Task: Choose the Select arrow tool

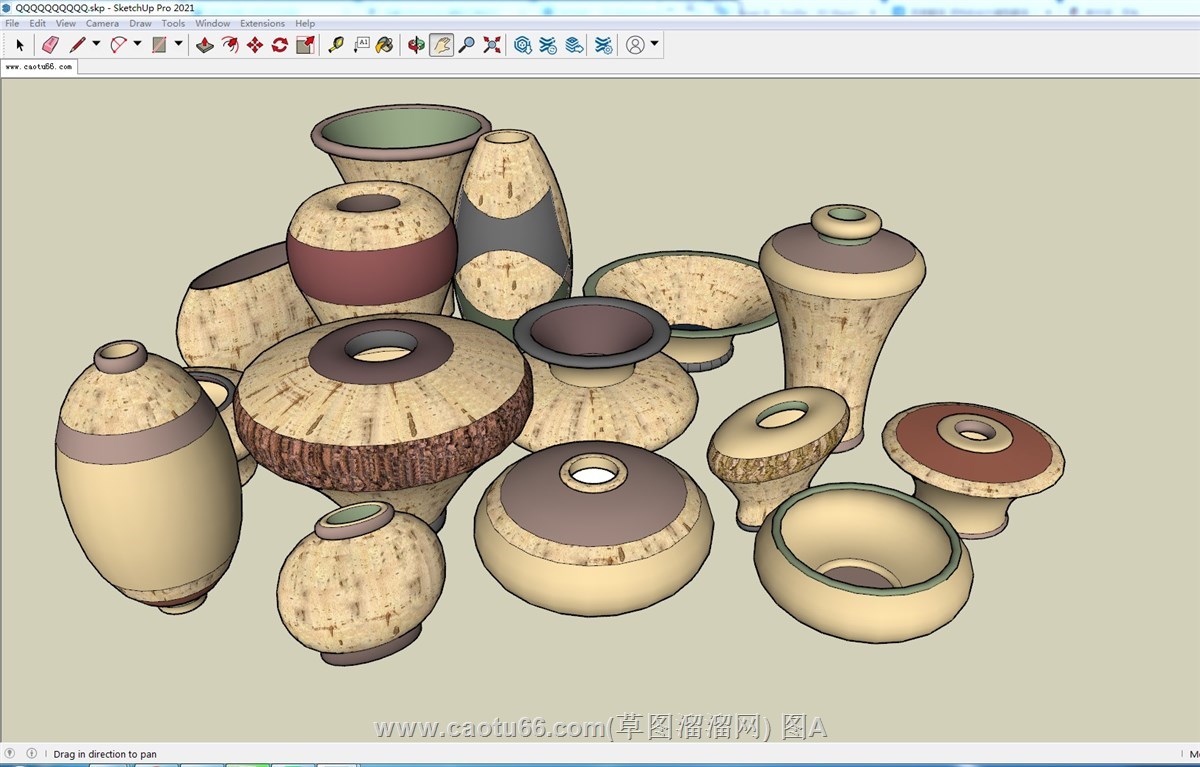Action: click(20, 45)
